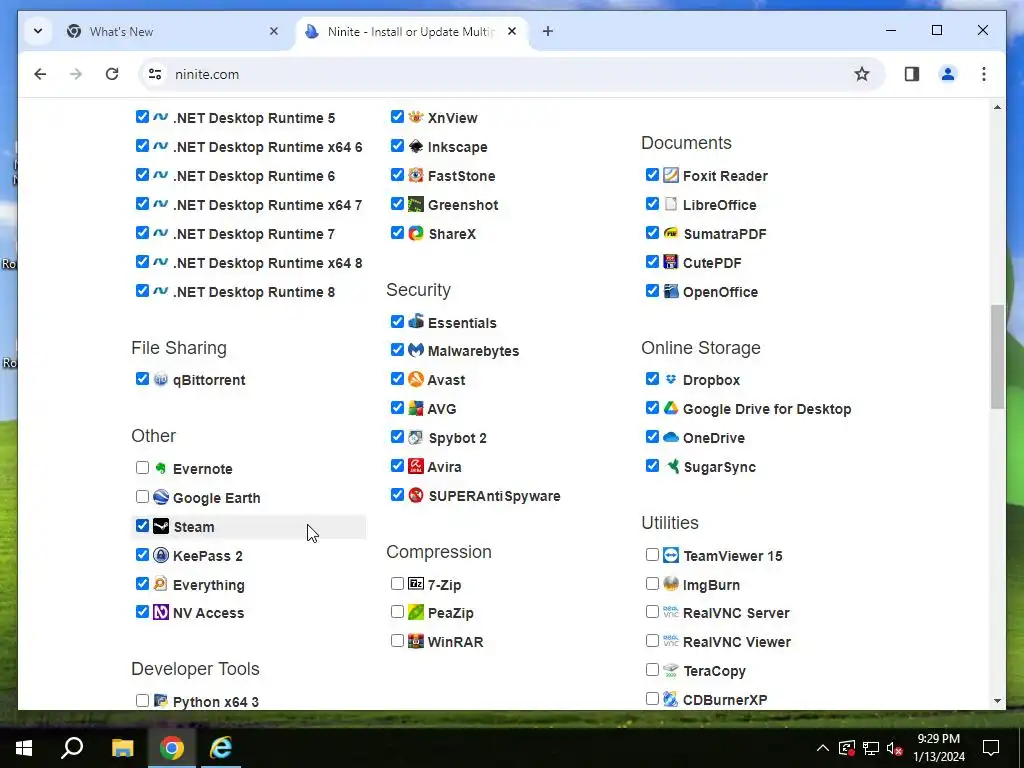1024x768 pixels.
Task: Click the SumatraPDF icon
Action: click(671, 232)
